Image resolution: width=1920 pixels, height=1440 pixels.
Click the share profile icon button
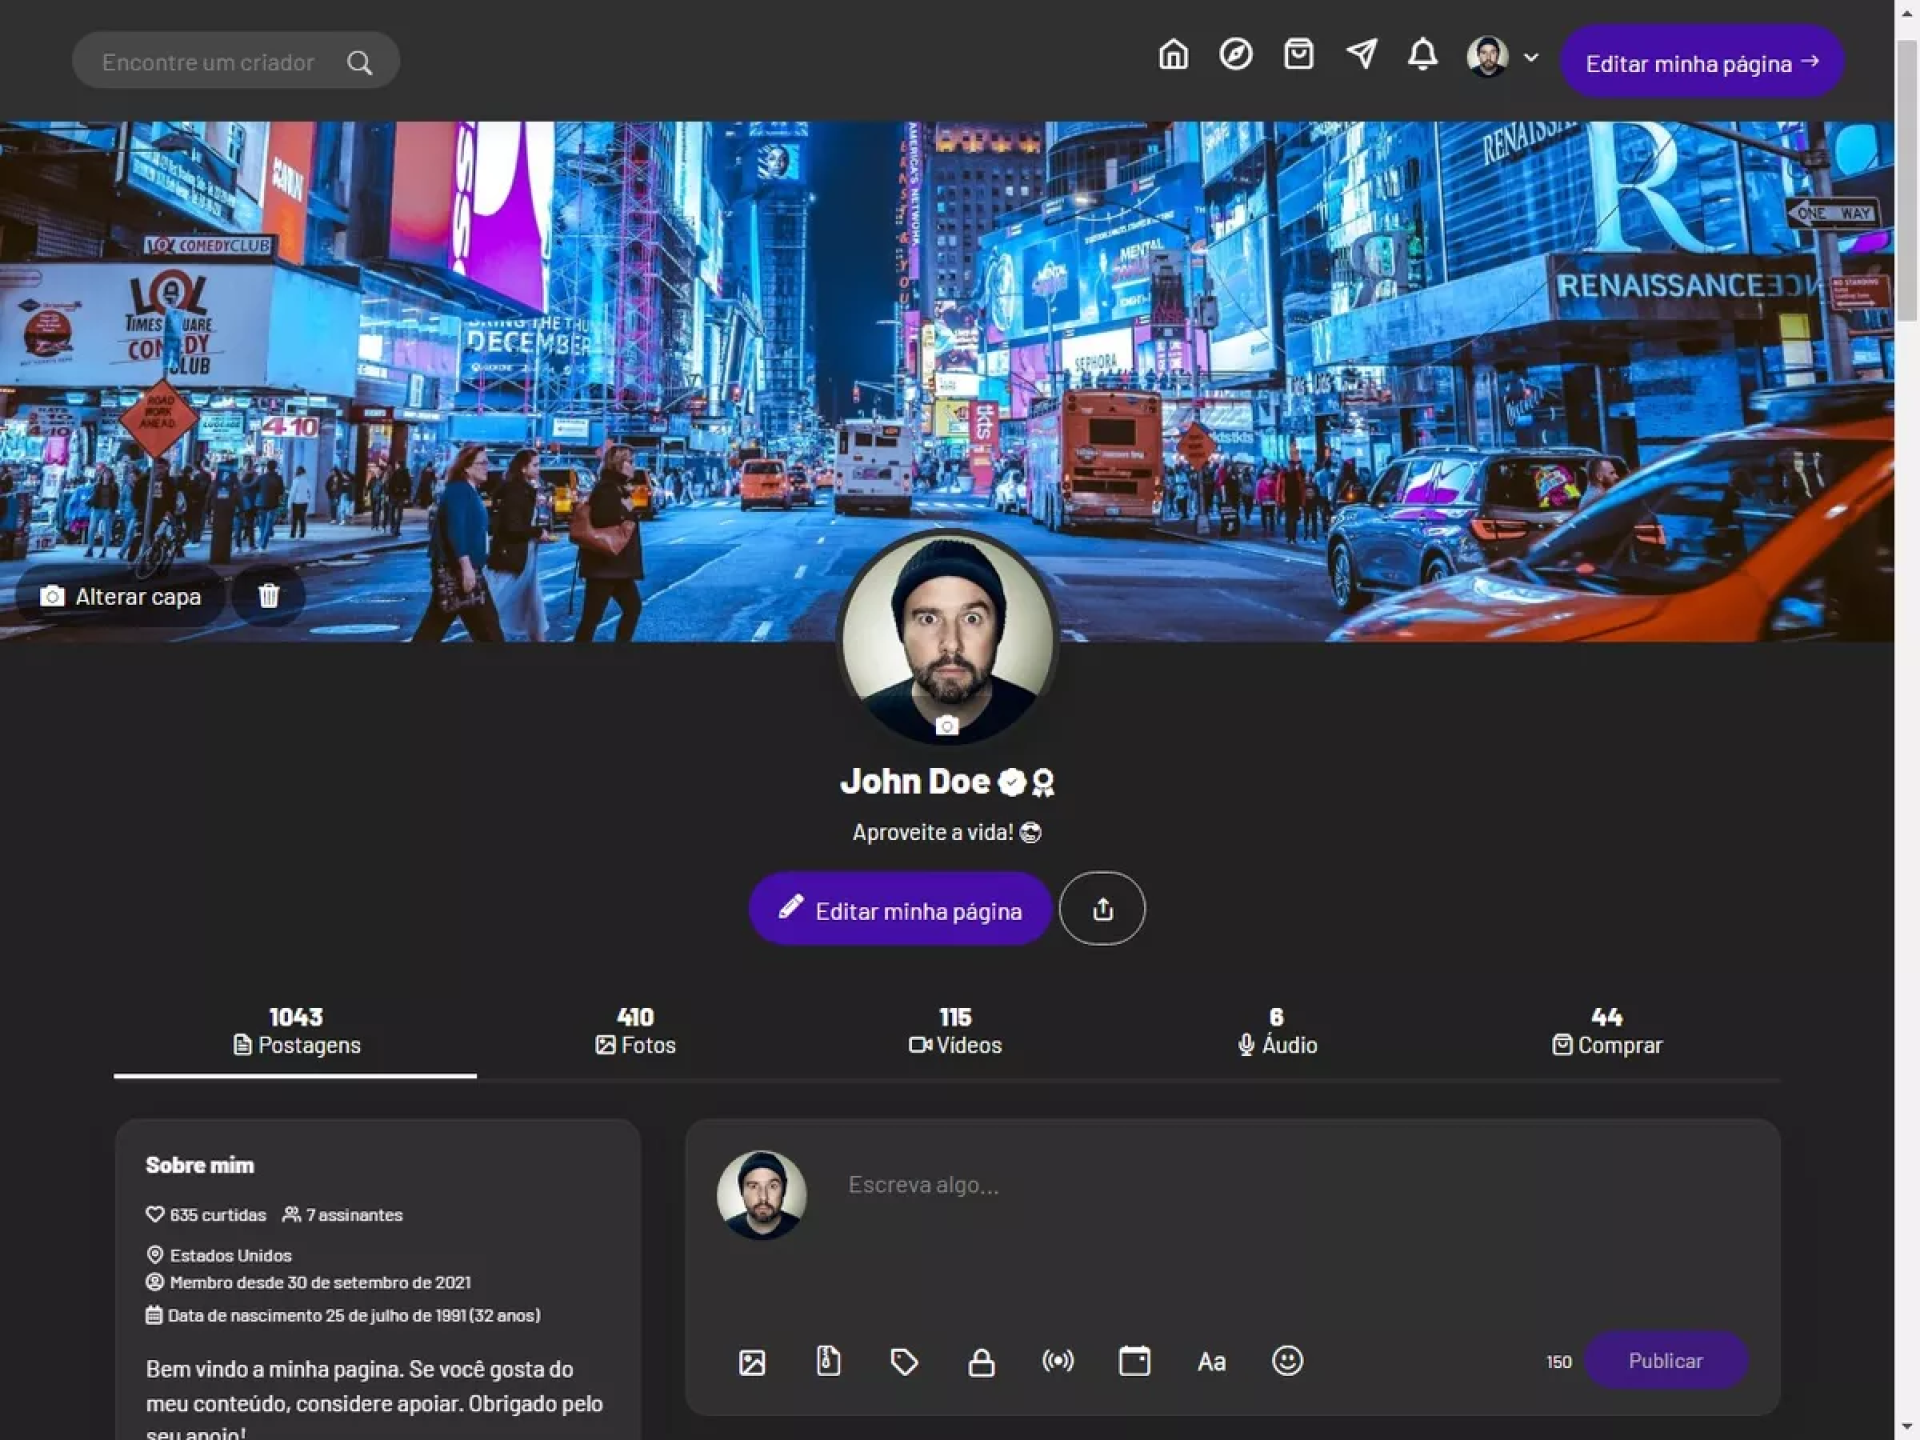(1102, 908)
